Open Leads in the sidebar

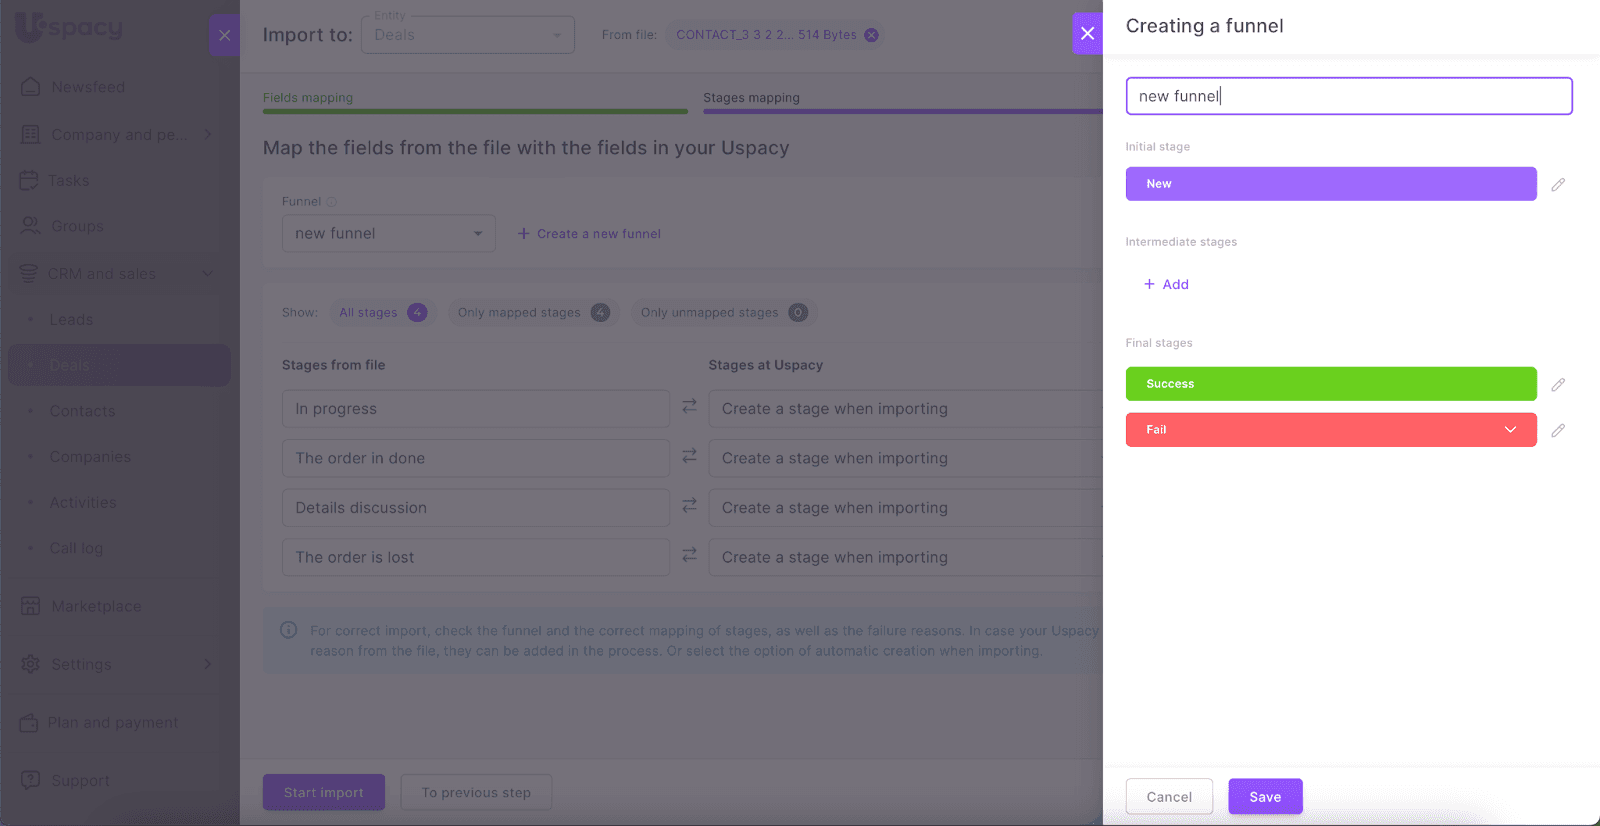tap(71, 320)
